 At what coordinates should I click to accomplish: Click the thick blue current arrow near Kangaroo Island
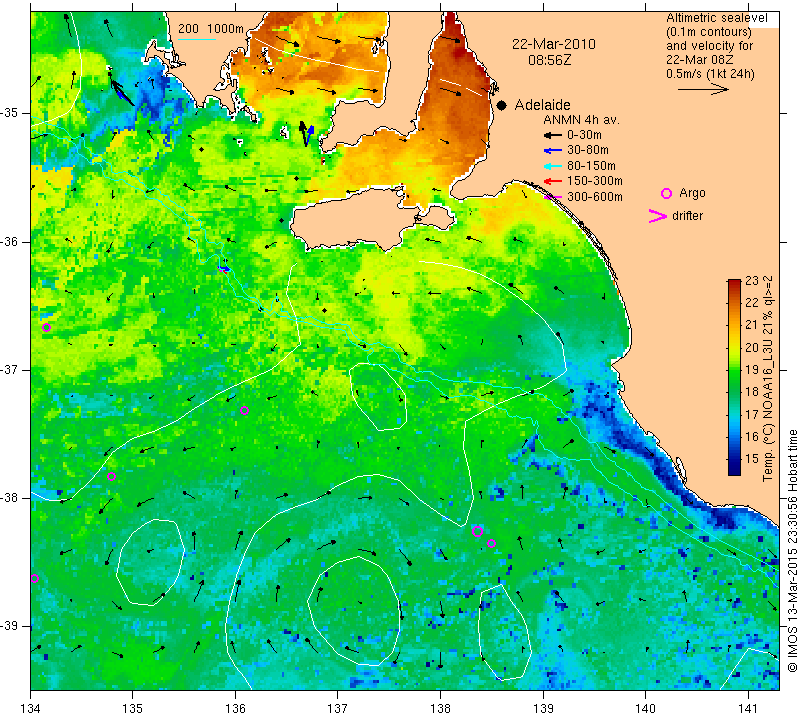[x=311, y=134]
